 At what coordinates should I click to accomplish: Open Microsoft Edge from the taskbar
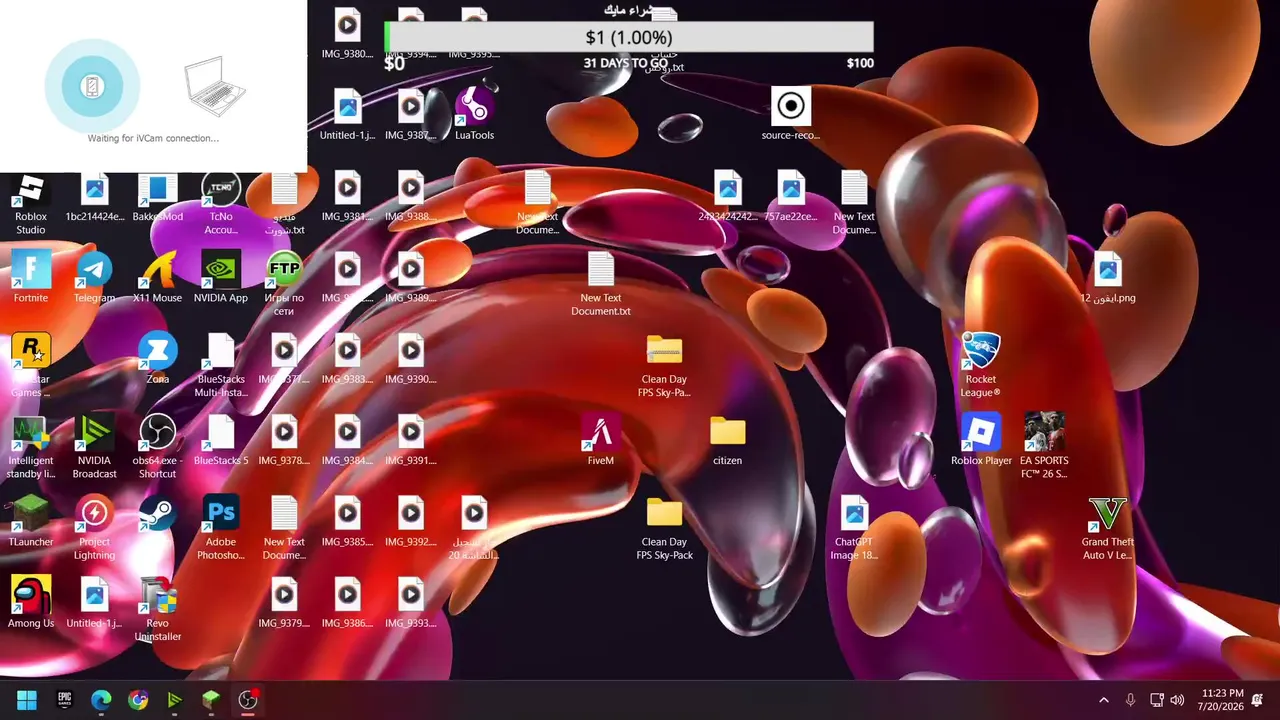click(101, 700)
